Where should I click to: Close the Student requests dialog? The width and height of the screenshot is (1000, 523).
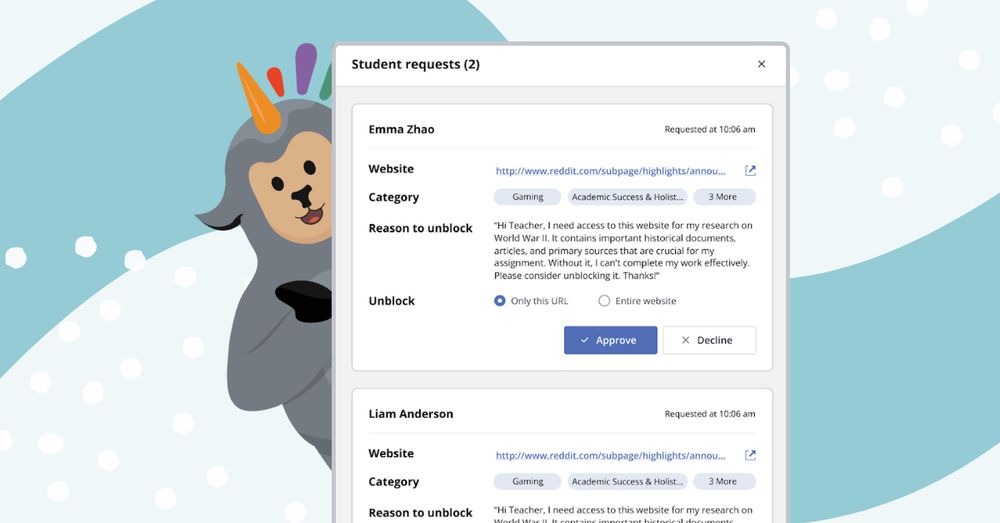pos(761,64)
